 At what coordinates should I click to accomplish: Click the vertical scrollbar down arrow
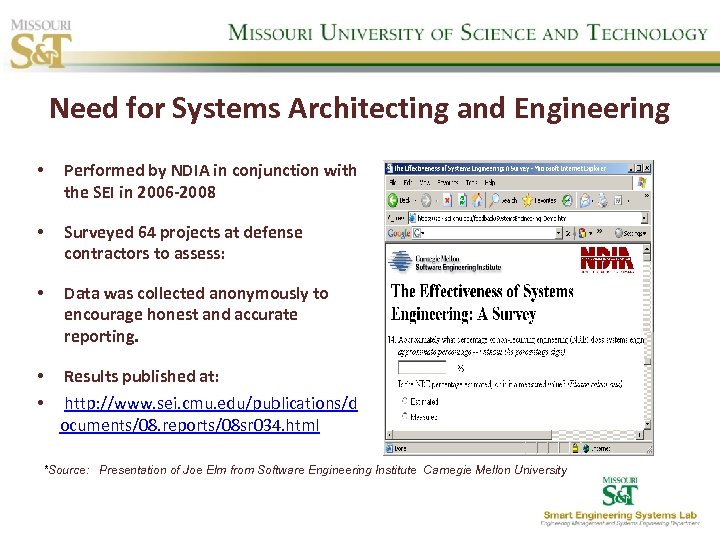647,425
